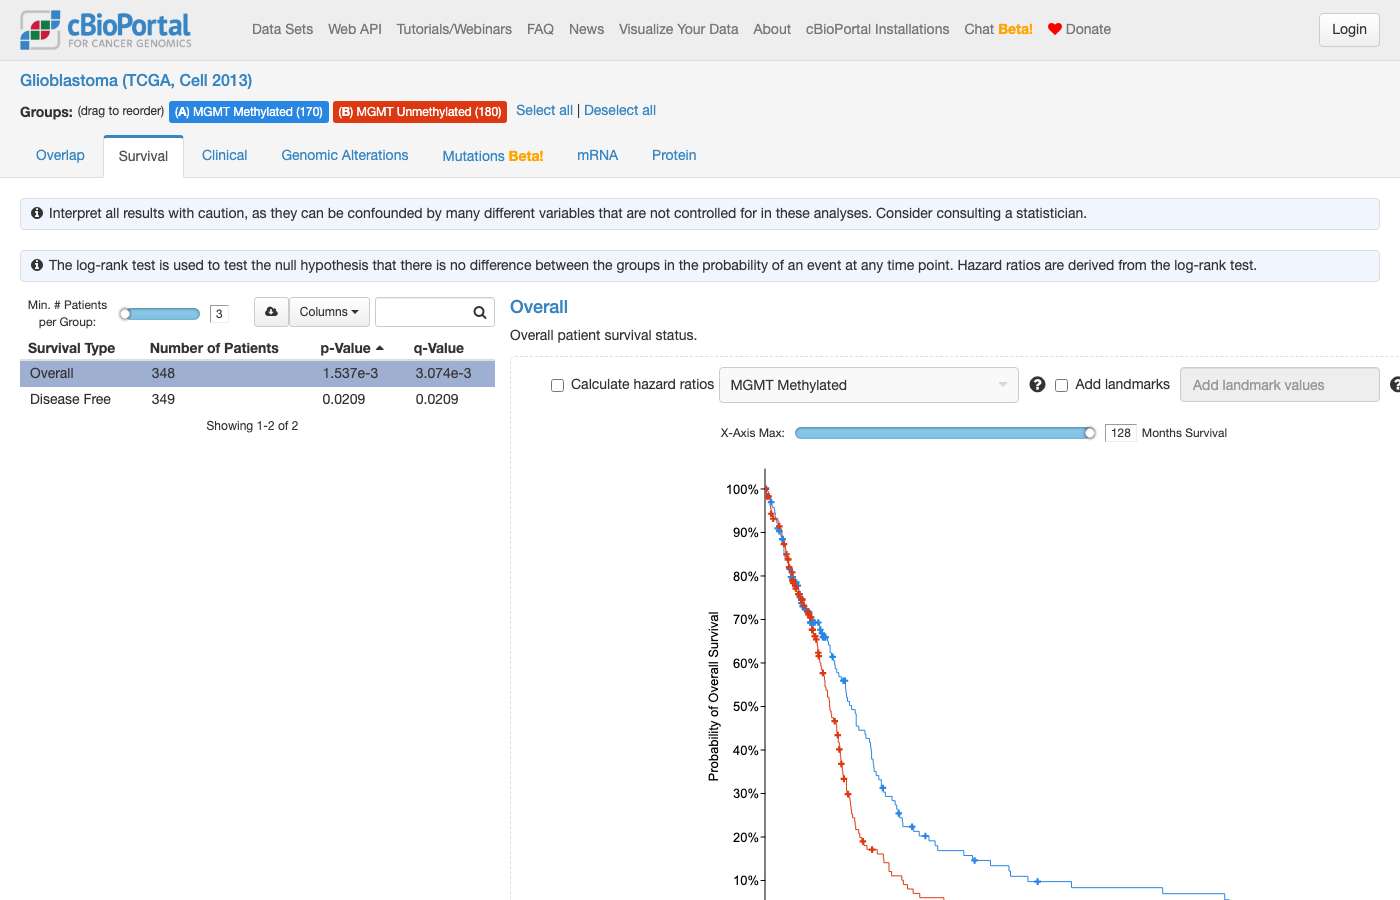Viewport: 1400px width, 900px height.
Task: Toggle group (A) MGMT Methylated
Action: coord(249,112)
